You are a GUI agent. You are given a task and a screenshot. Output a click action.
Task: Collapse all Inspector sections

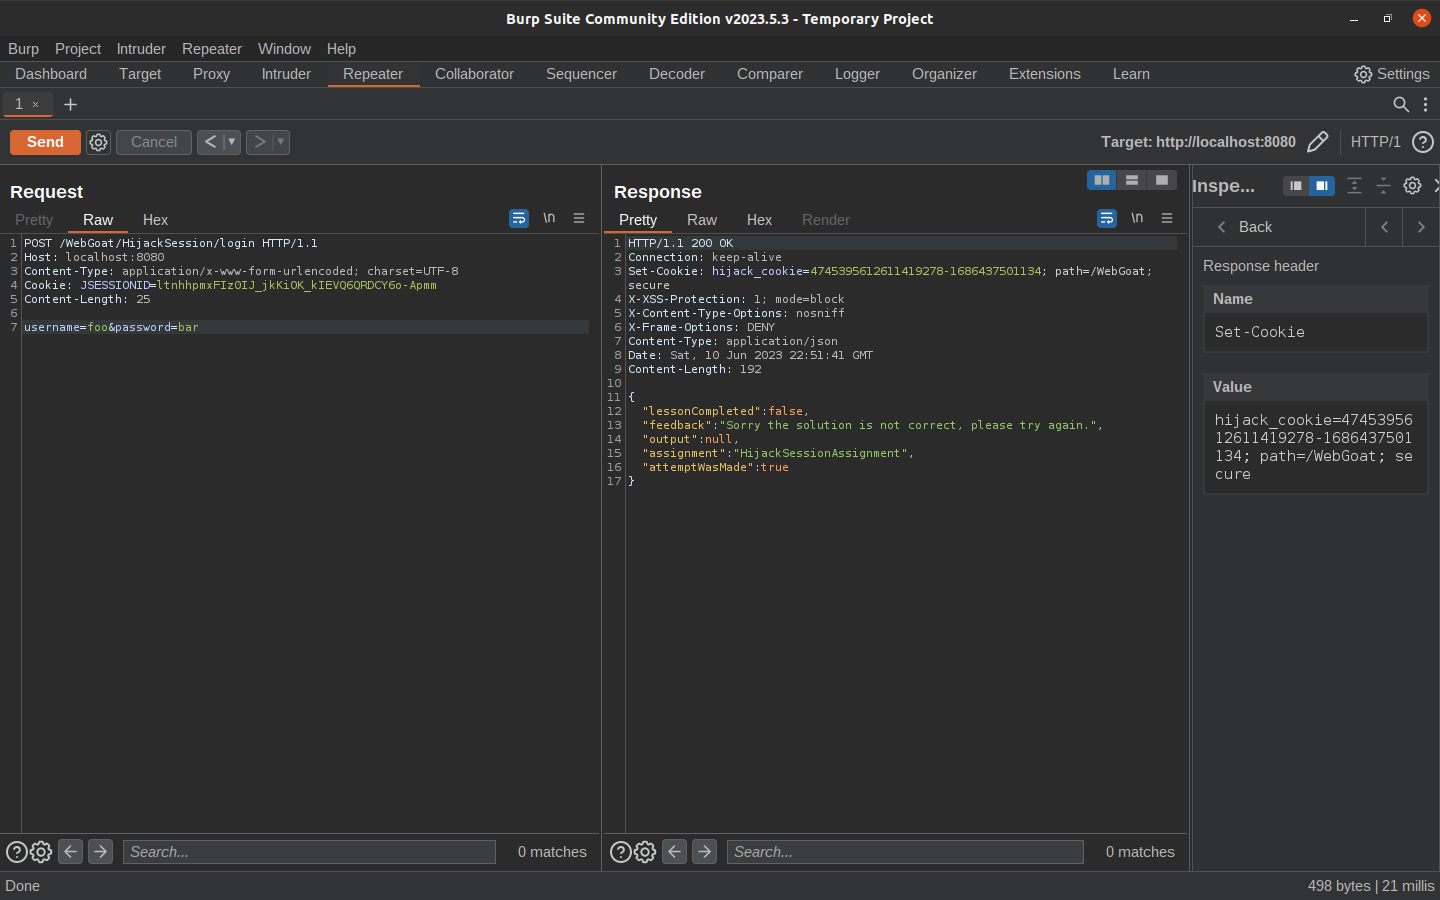coord(1383,186)
